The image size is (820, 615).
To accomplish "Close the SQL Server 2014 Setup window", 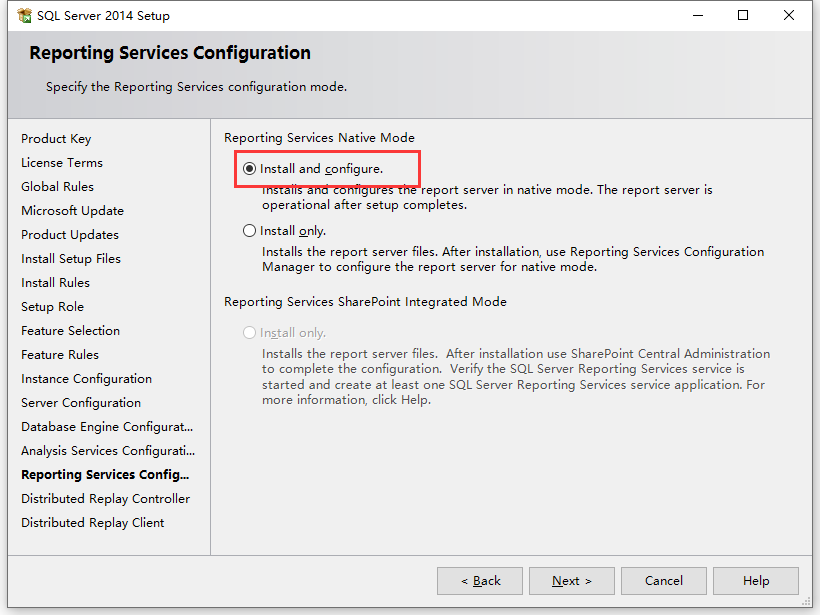I will [789, 16].
